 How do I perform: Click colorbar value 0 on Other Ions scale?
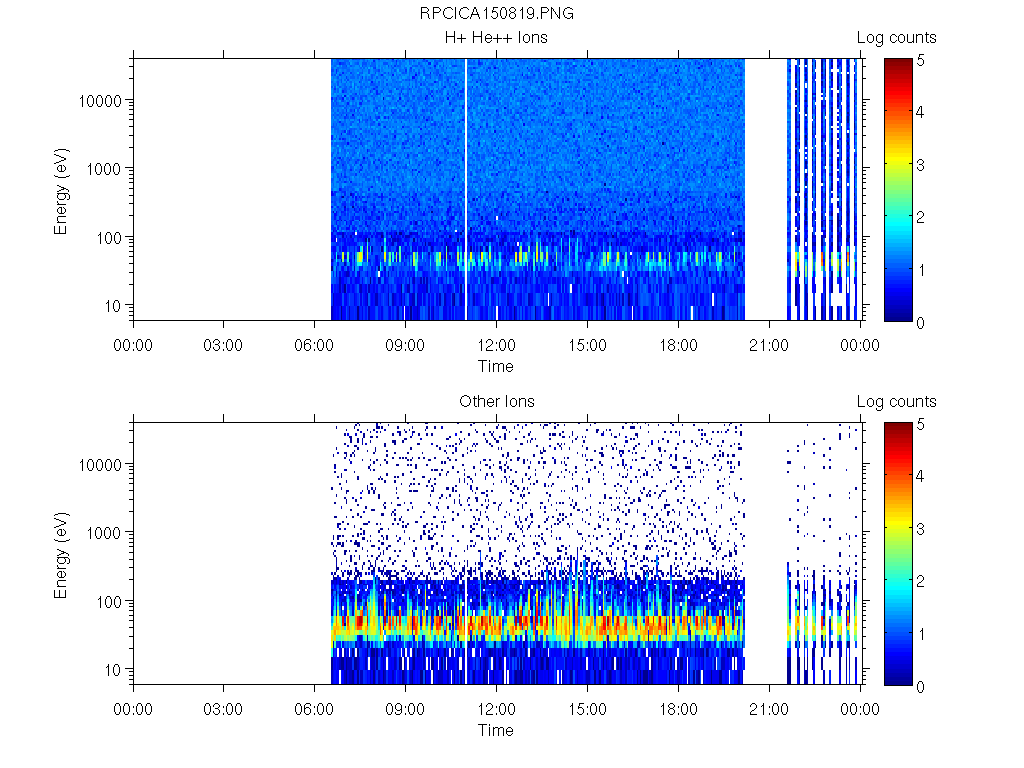tap(921, 686)
